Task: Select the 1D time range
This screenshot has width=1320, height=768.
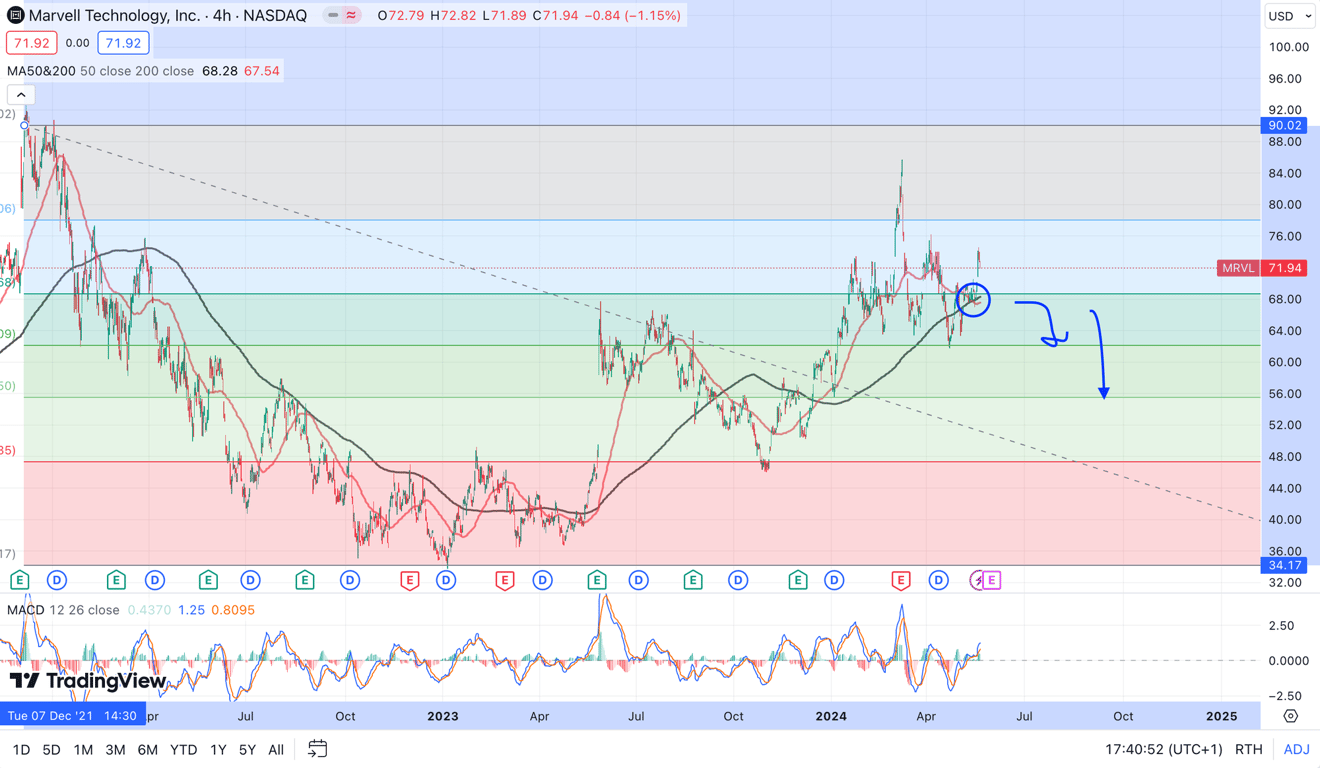Action: click(x=21, y=749)
